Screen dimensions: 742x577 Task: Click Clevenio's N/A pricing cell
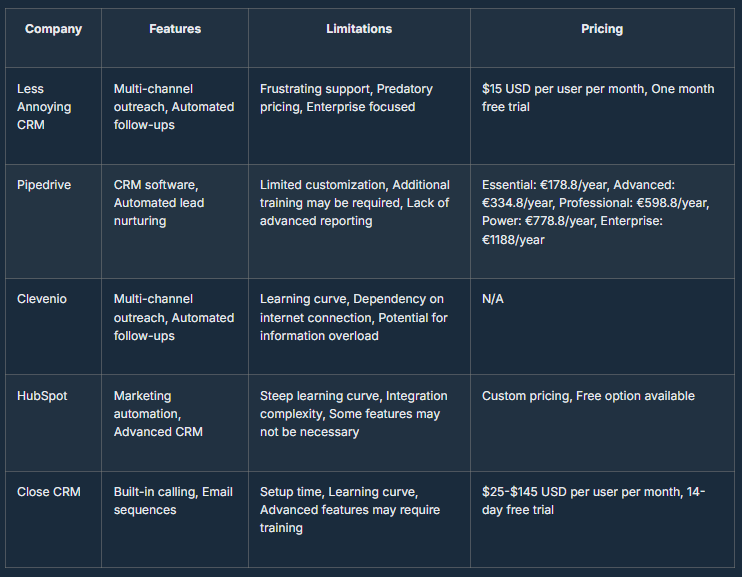(x=493, y=299)
